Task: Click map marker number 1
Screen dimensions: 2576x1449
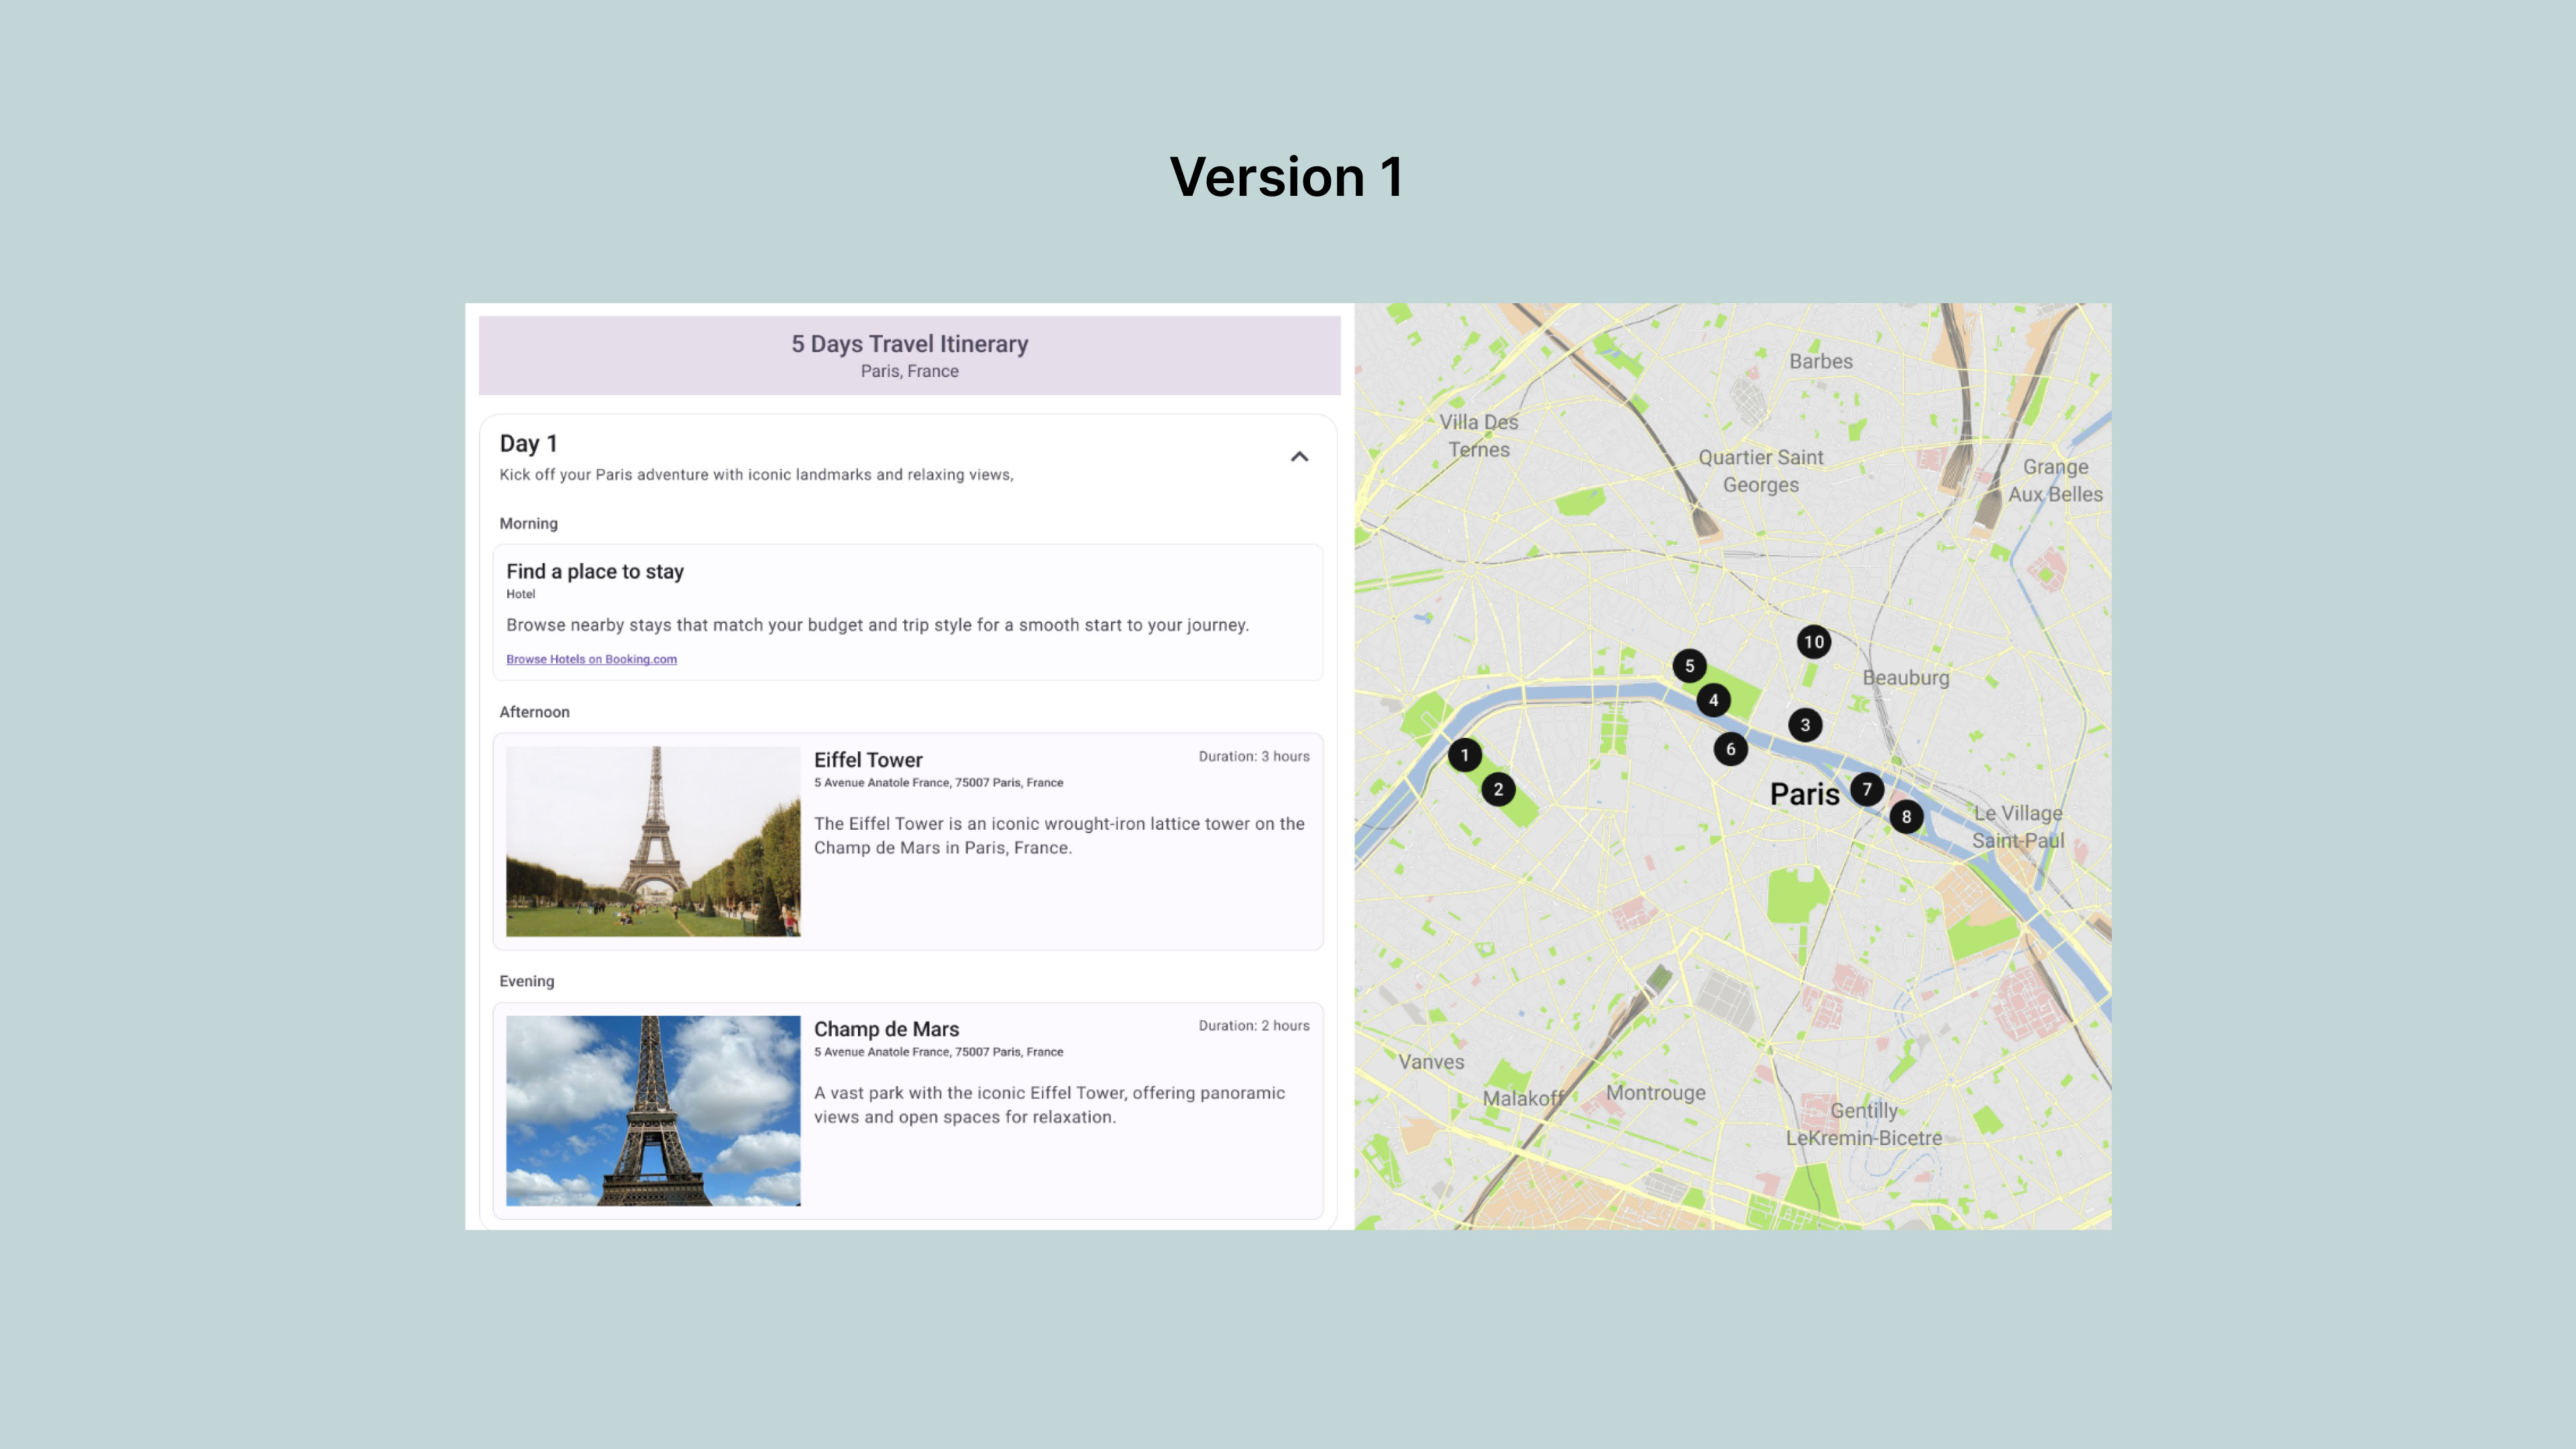Action: click(1464, 755)
